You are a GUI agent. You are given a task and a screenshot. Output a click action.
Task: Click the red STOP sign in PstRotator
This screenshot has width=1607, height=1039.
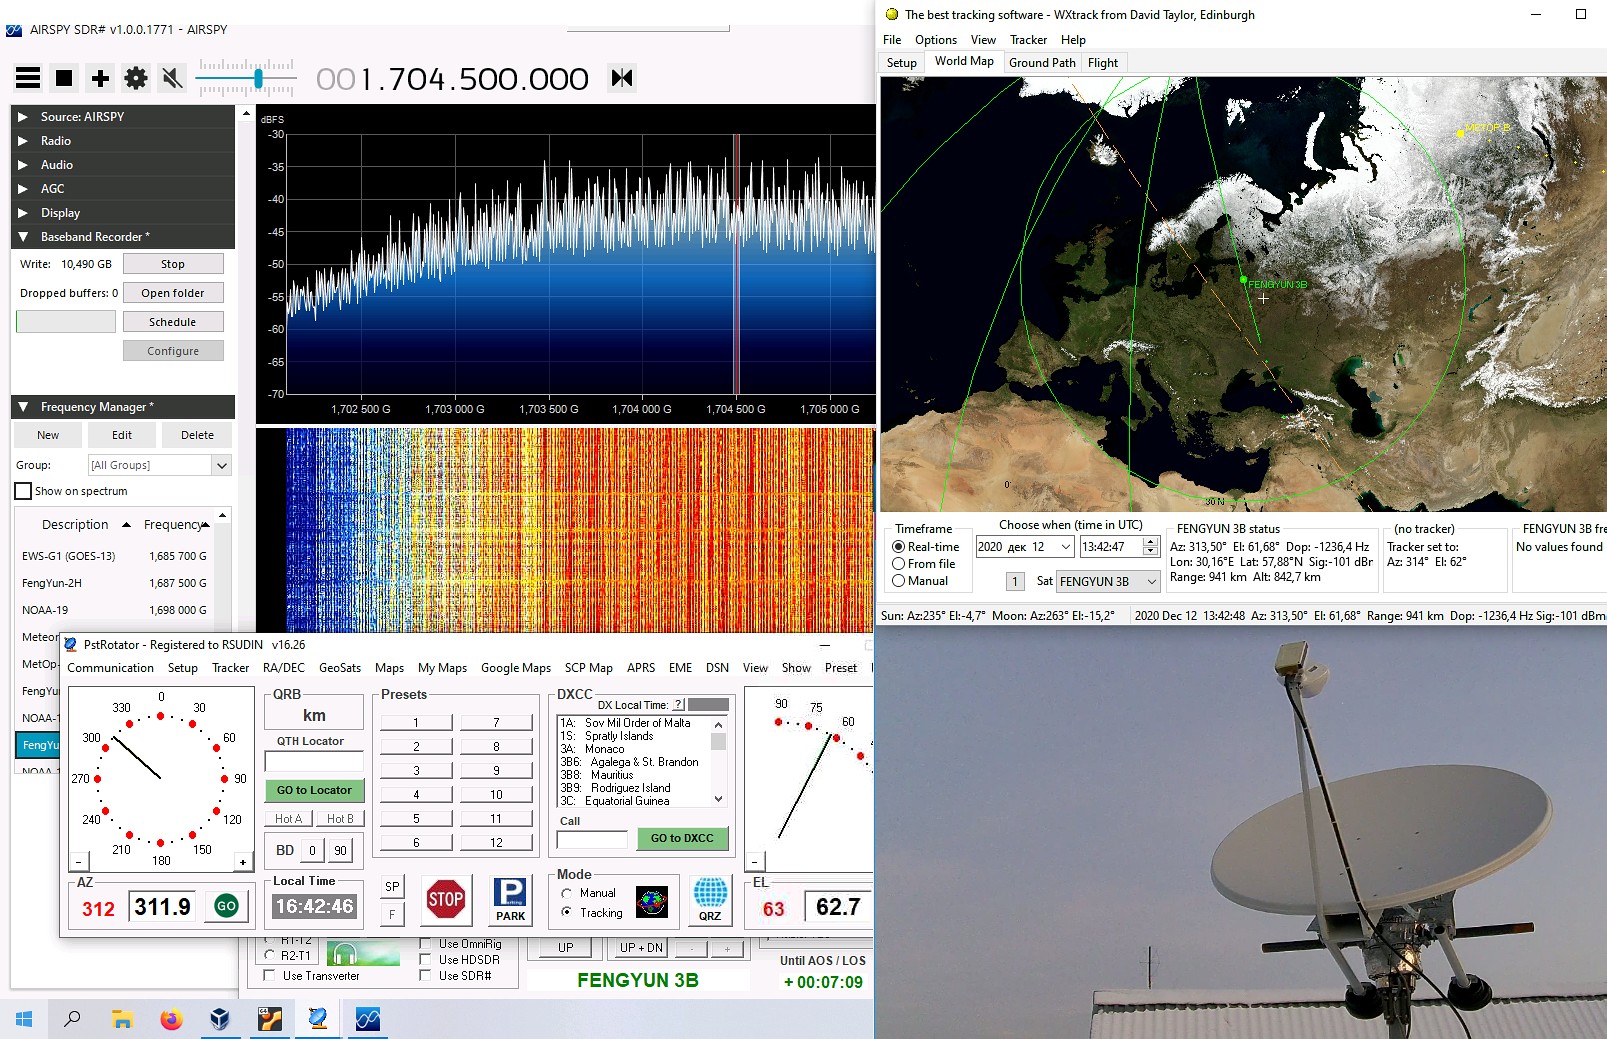click(x=445, y=899)
